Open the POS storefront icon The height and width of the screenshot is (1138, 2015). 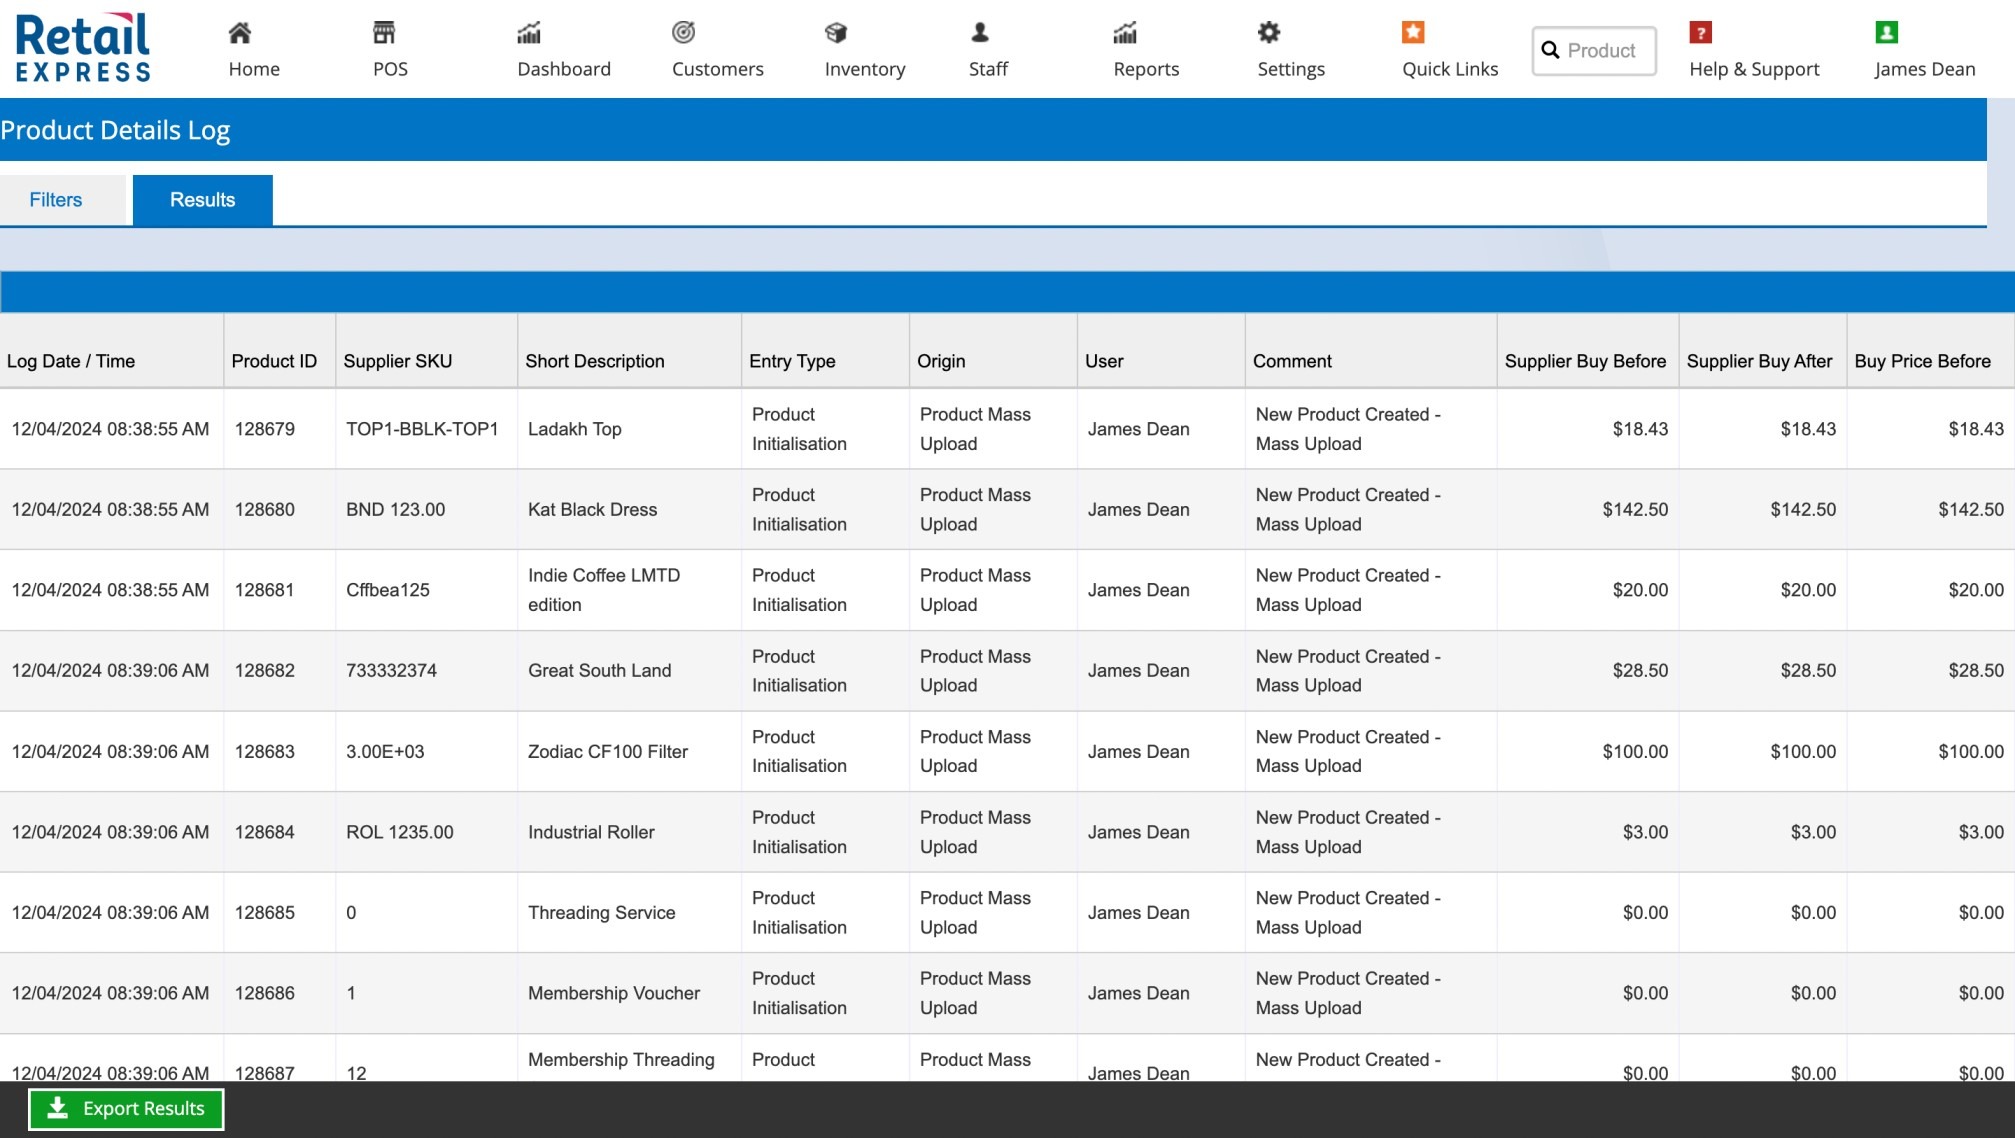tap(384, 33)
